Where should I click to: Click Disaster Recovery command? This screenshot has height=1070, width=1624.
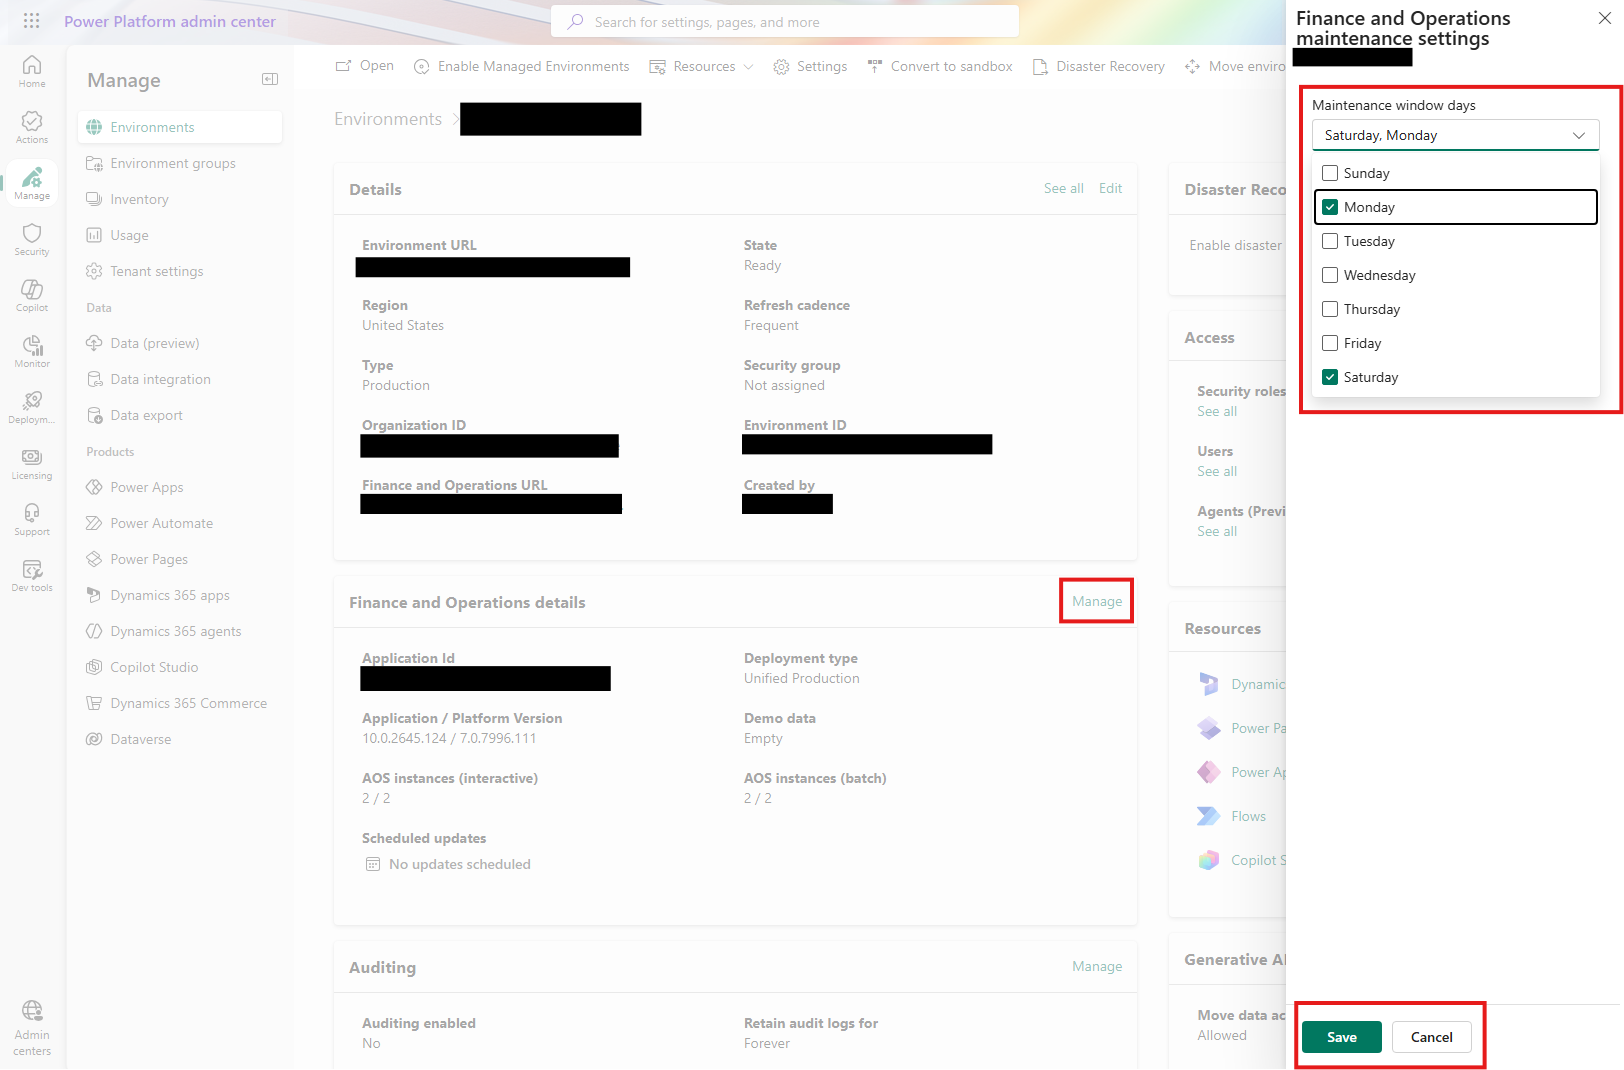coord(1098,66)
